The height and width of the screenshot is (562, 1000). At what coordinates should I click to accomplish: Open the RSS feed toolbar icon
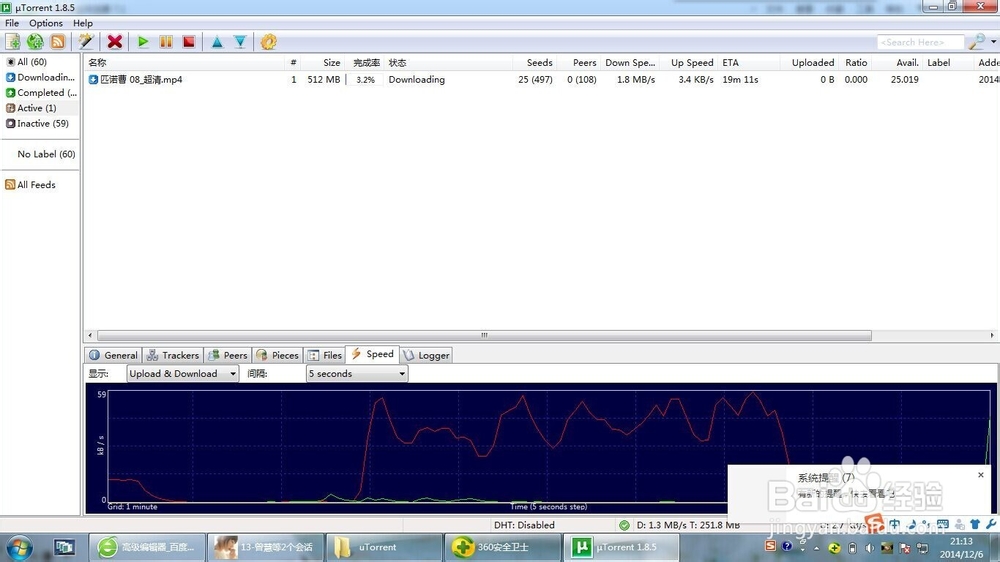point(57,42)
